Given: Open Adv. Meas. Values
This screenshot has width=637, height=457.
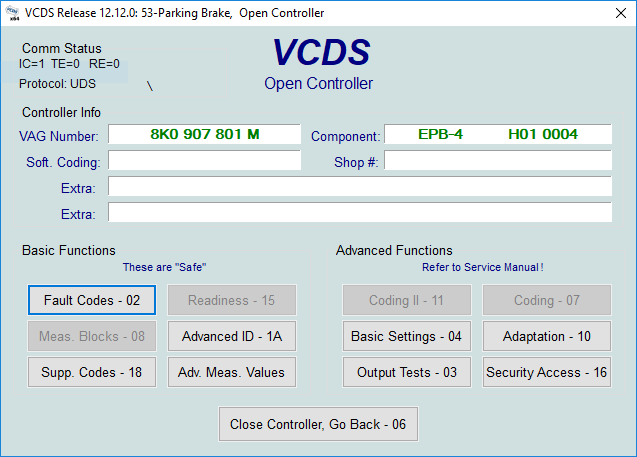Looking at the screenshot, I should coord(232,372).
